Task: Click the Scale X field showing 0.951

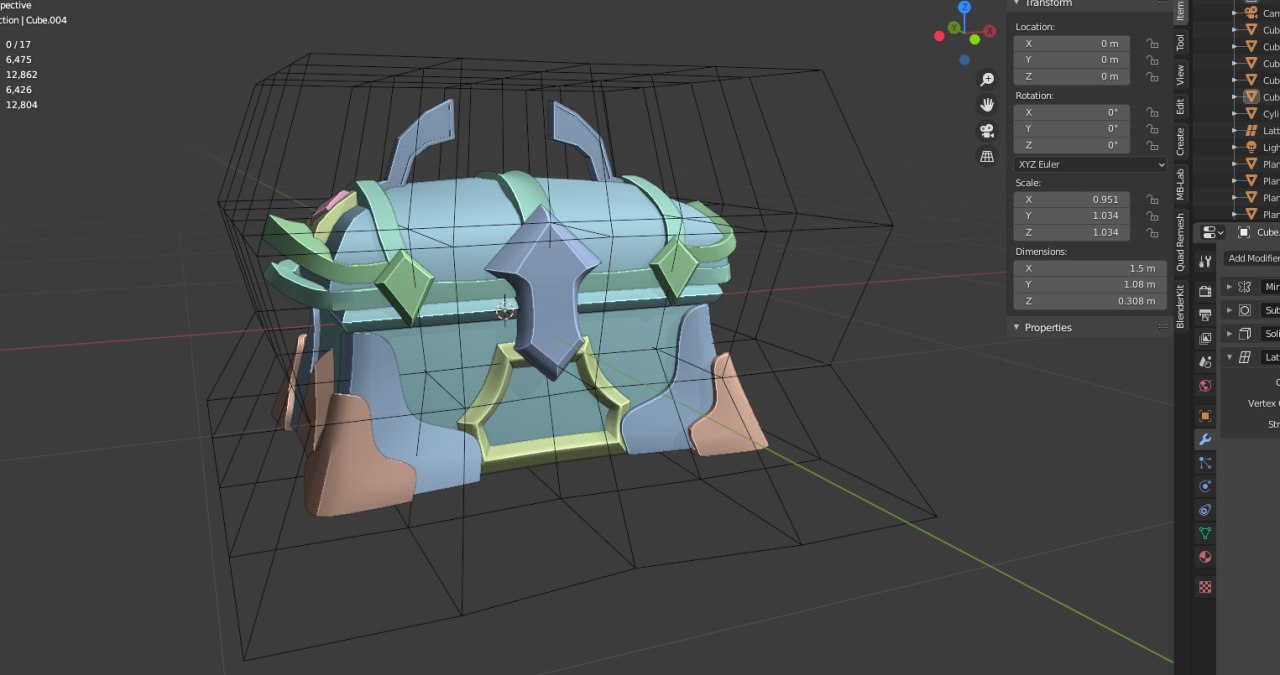Action: (x=1072, y=199)
